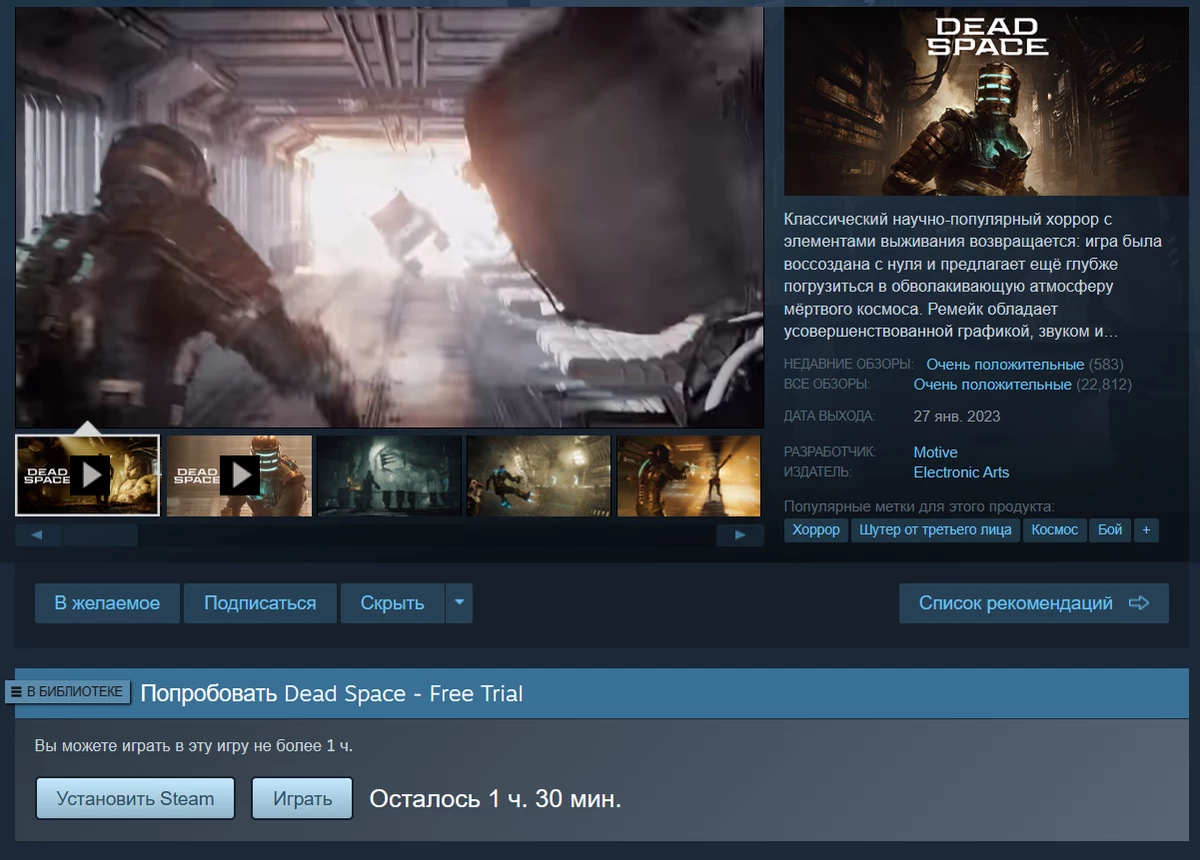Image resolution: width=1200 pixels, height=860 pixels.
Task: Click the Dead Space header capsule image
Action: point(984,101)
